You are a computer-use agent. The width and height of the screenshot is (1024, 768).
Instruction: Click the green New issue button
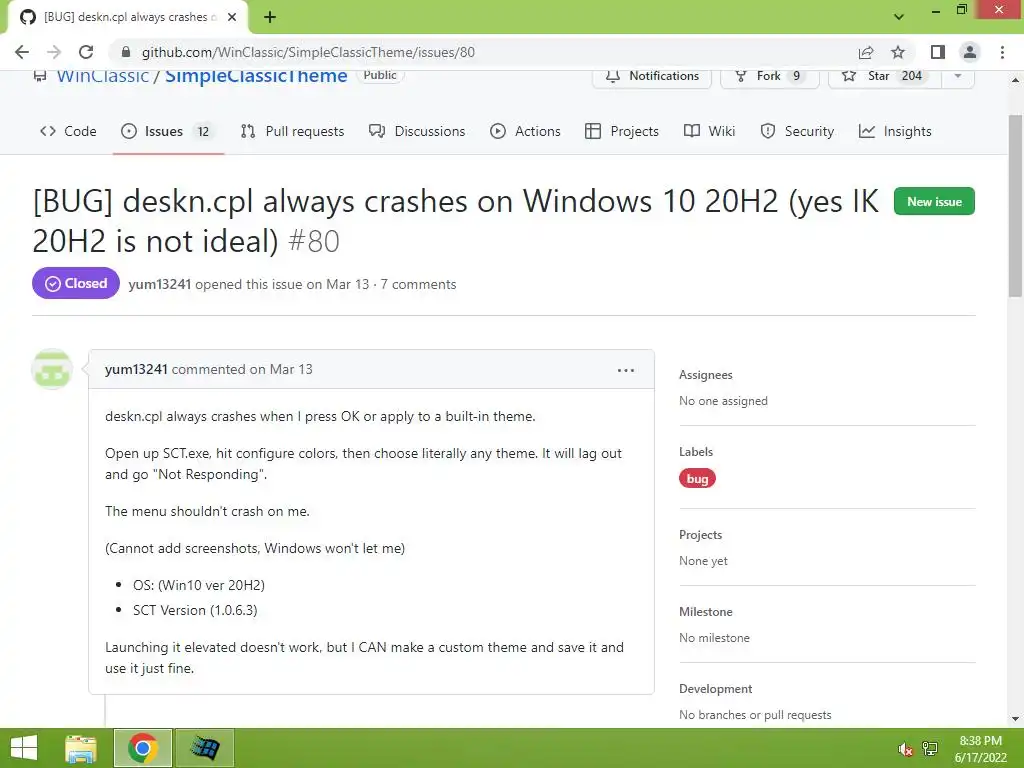934,202
